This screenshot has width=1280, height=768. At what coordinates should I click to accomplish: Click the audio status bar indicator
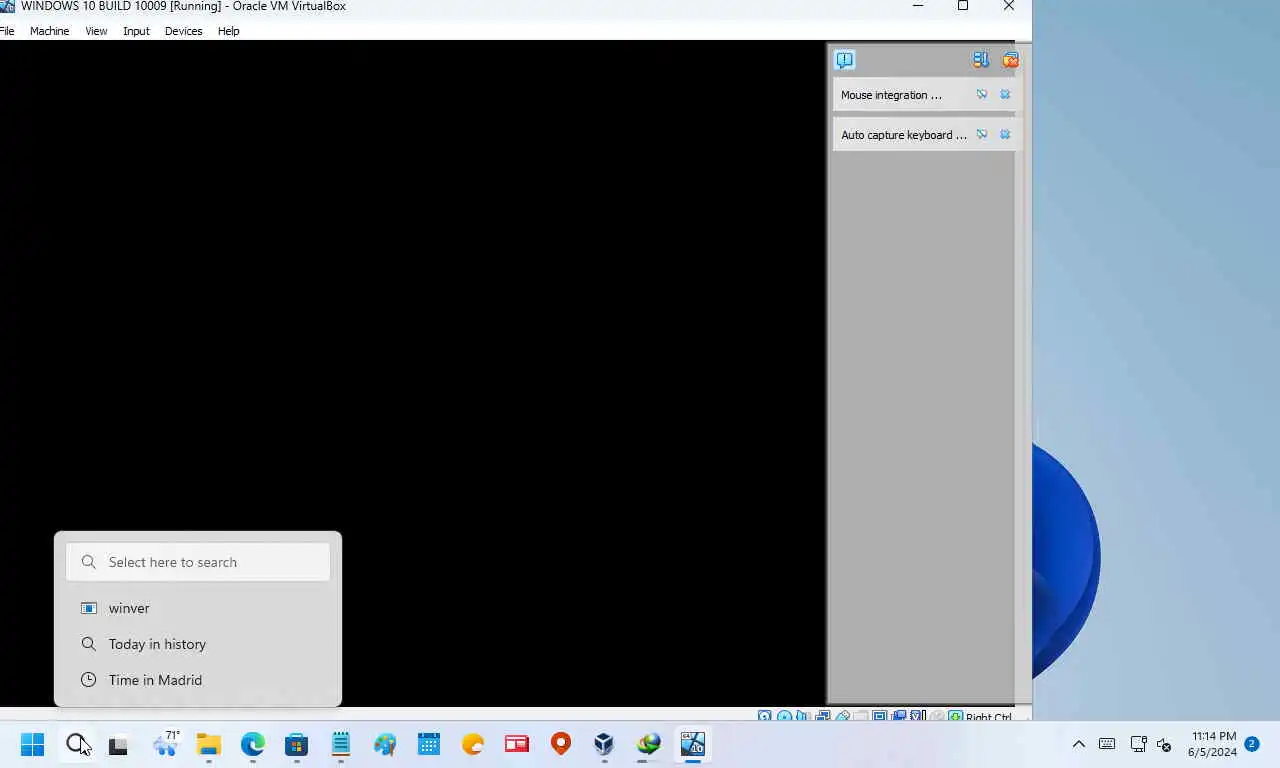pos(802,716)
